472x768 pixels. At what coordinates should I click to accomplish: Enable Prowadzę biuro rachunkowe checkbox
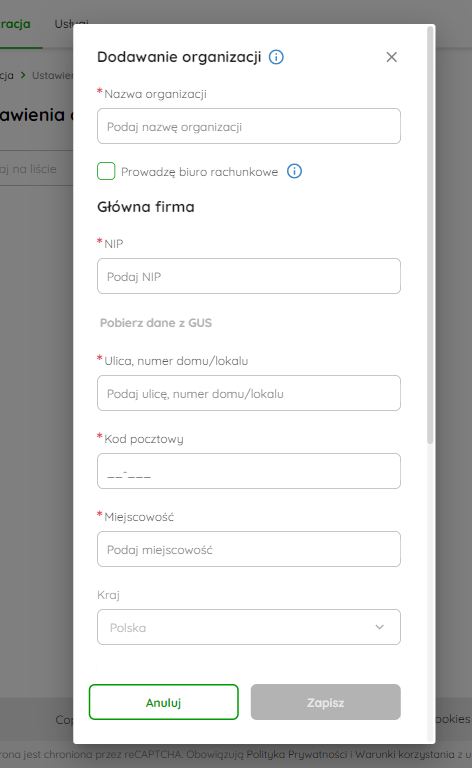click(106, 171)
